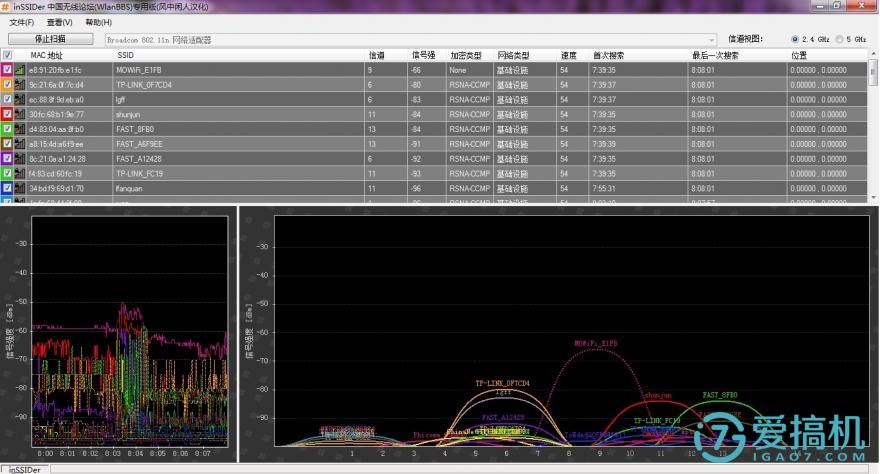Click the inSSIDer app icon in title bar

6,7
